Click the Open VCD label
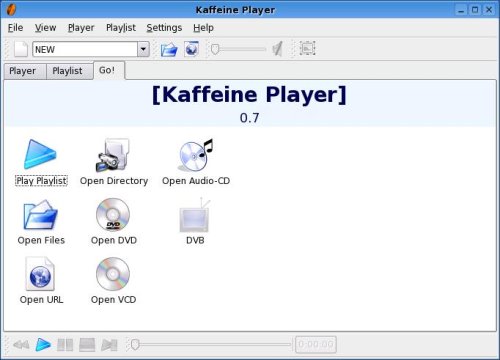500x360 pixels. (x=113, y=300)
